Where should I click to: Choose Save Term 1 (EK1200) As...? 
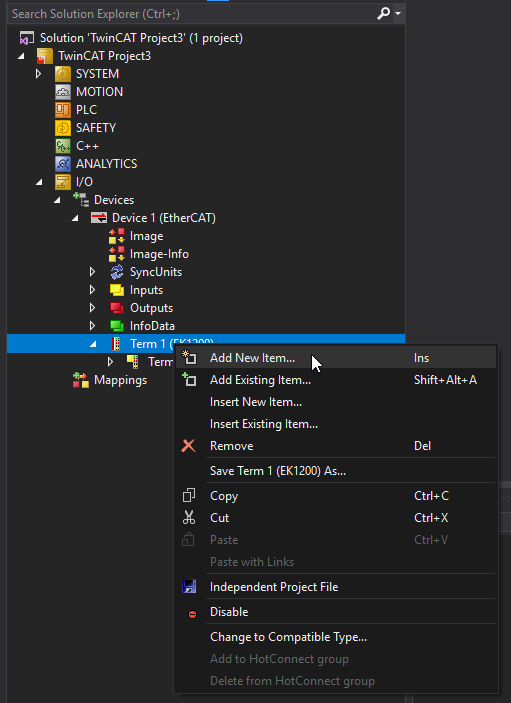click(x=336, y=471)
